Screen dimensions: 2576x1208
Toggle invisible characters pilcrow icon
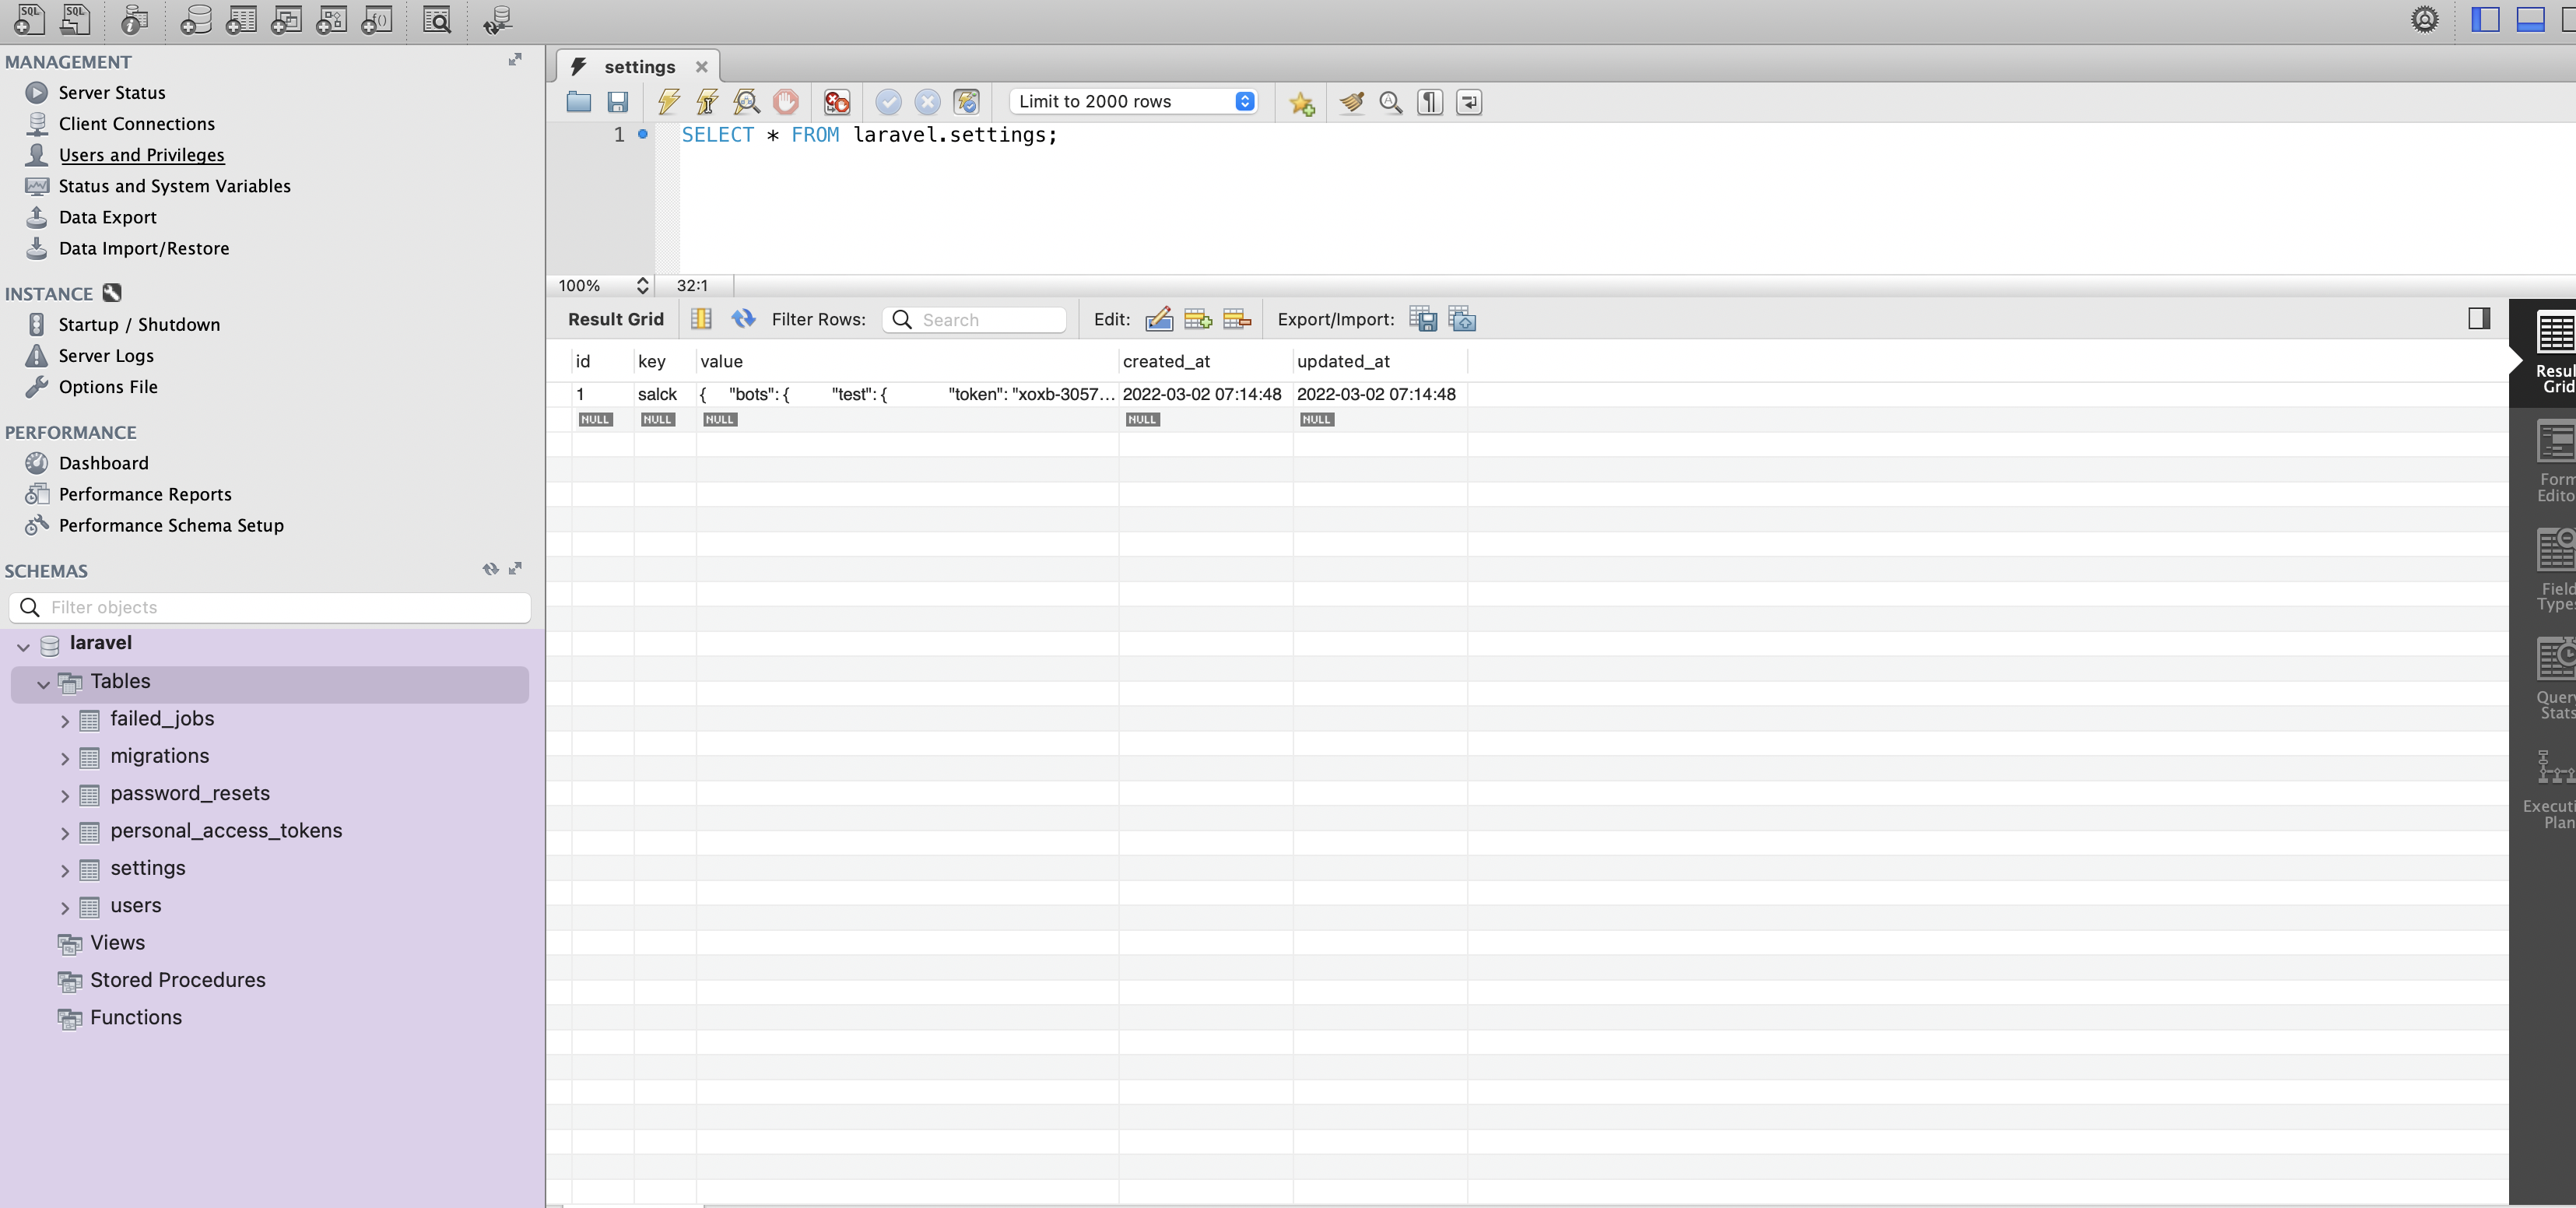tap(1430, 102)
